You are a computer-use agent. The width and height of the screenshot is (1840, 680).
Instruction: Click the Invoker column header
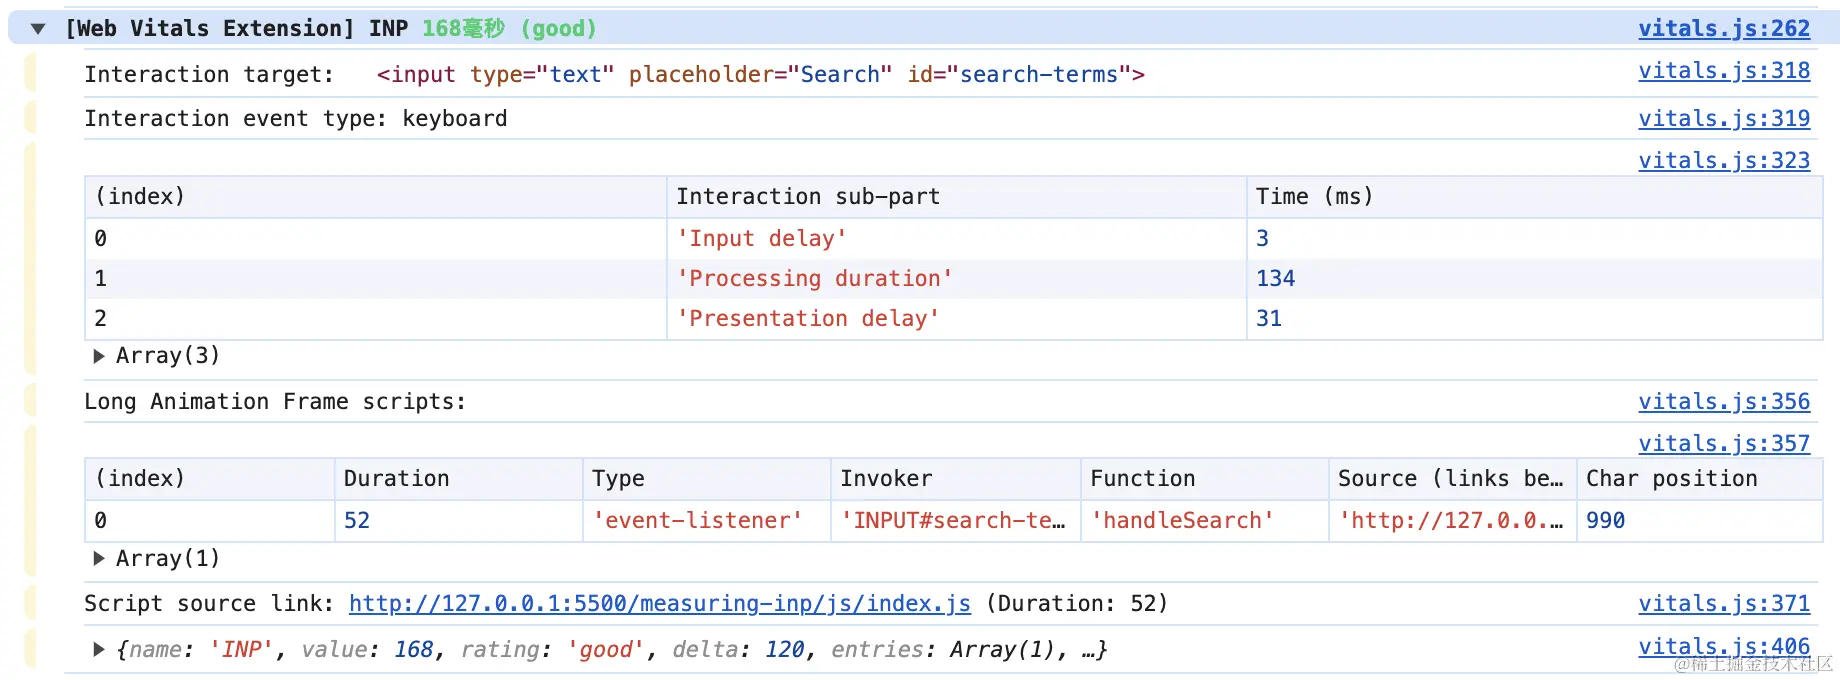pos(886,479)
